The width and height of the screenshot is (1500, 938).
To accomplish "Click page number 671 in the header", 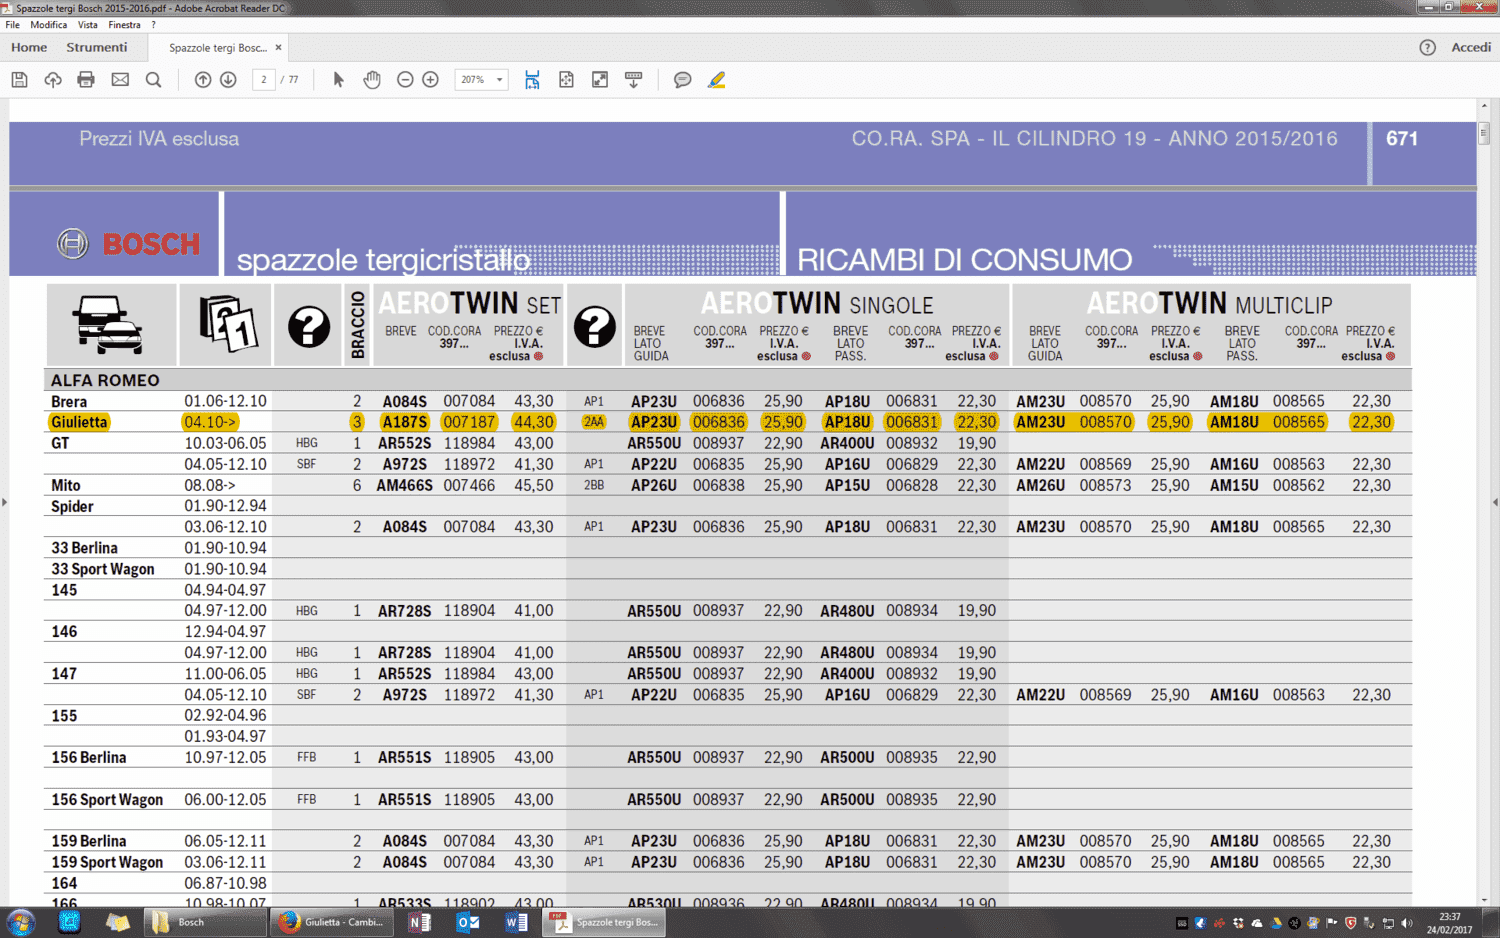I will click(1402, 139).
